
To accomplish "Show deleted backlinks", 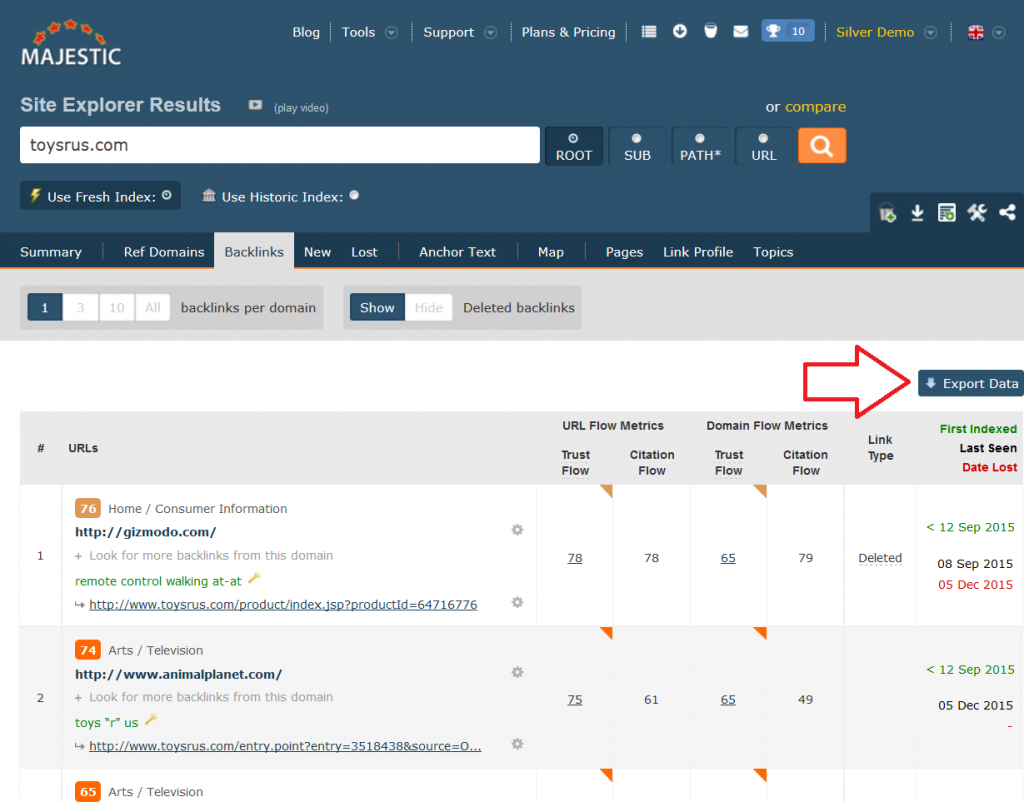I will coord(377,307).
